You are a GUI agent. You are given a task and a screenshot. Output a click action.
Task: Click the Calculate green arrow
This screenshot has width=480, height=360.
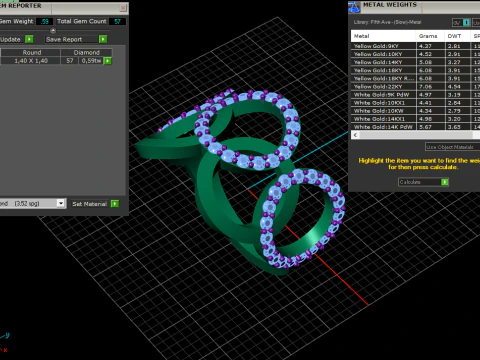pyautogui.click(x=445, y=182)
